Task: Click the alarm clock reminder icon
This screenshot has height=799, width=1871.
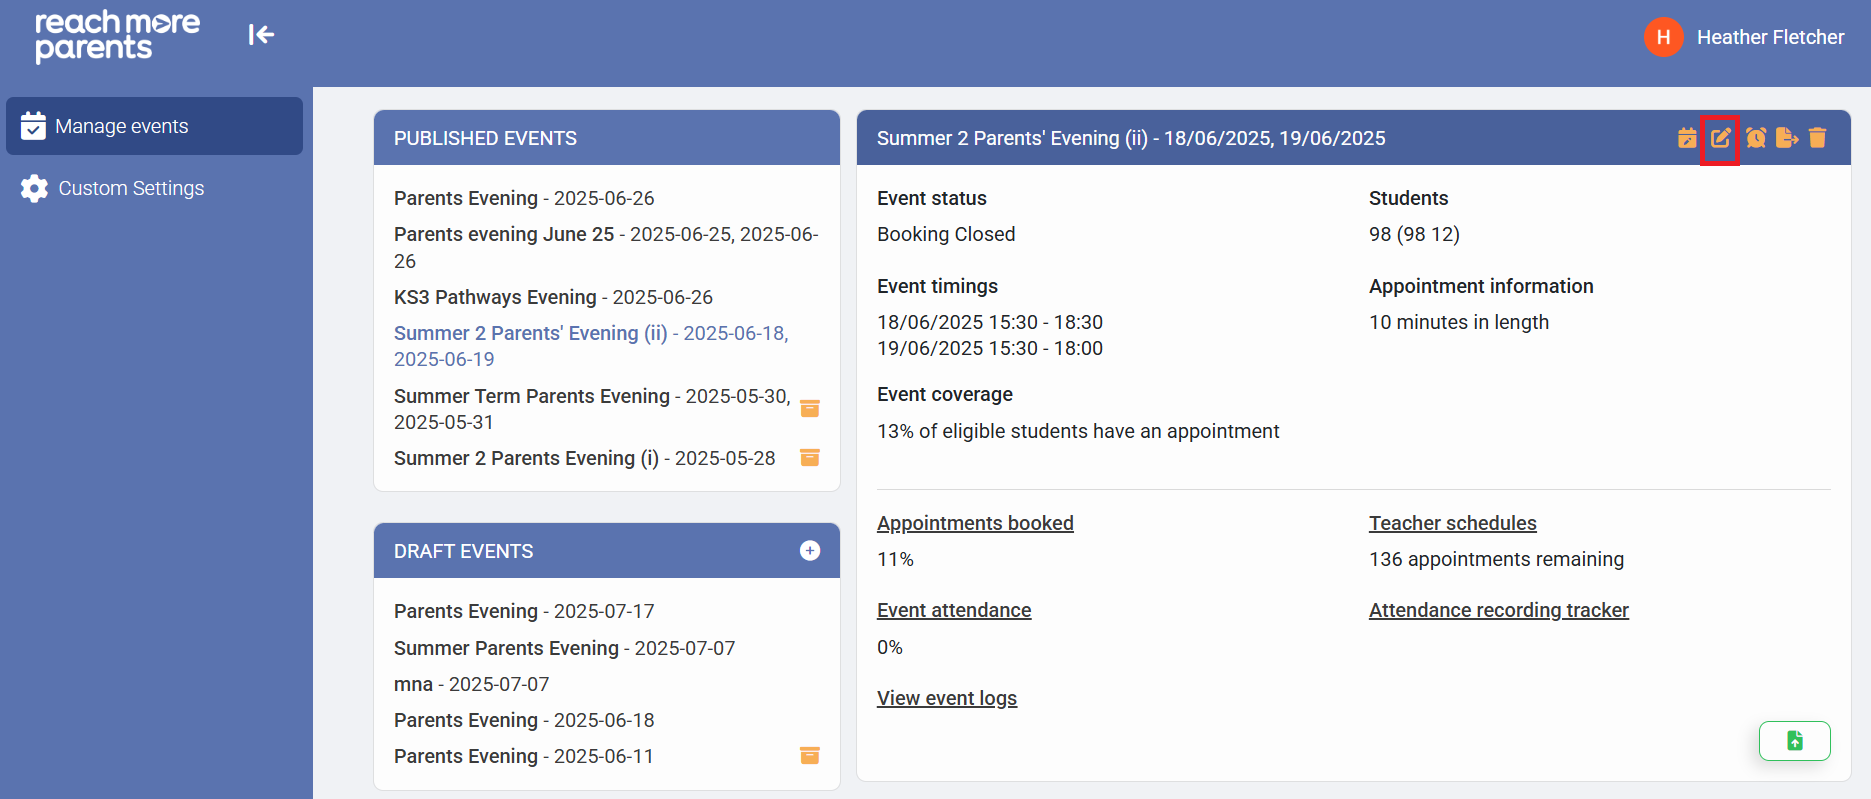Action: (x=1755, y=138)
